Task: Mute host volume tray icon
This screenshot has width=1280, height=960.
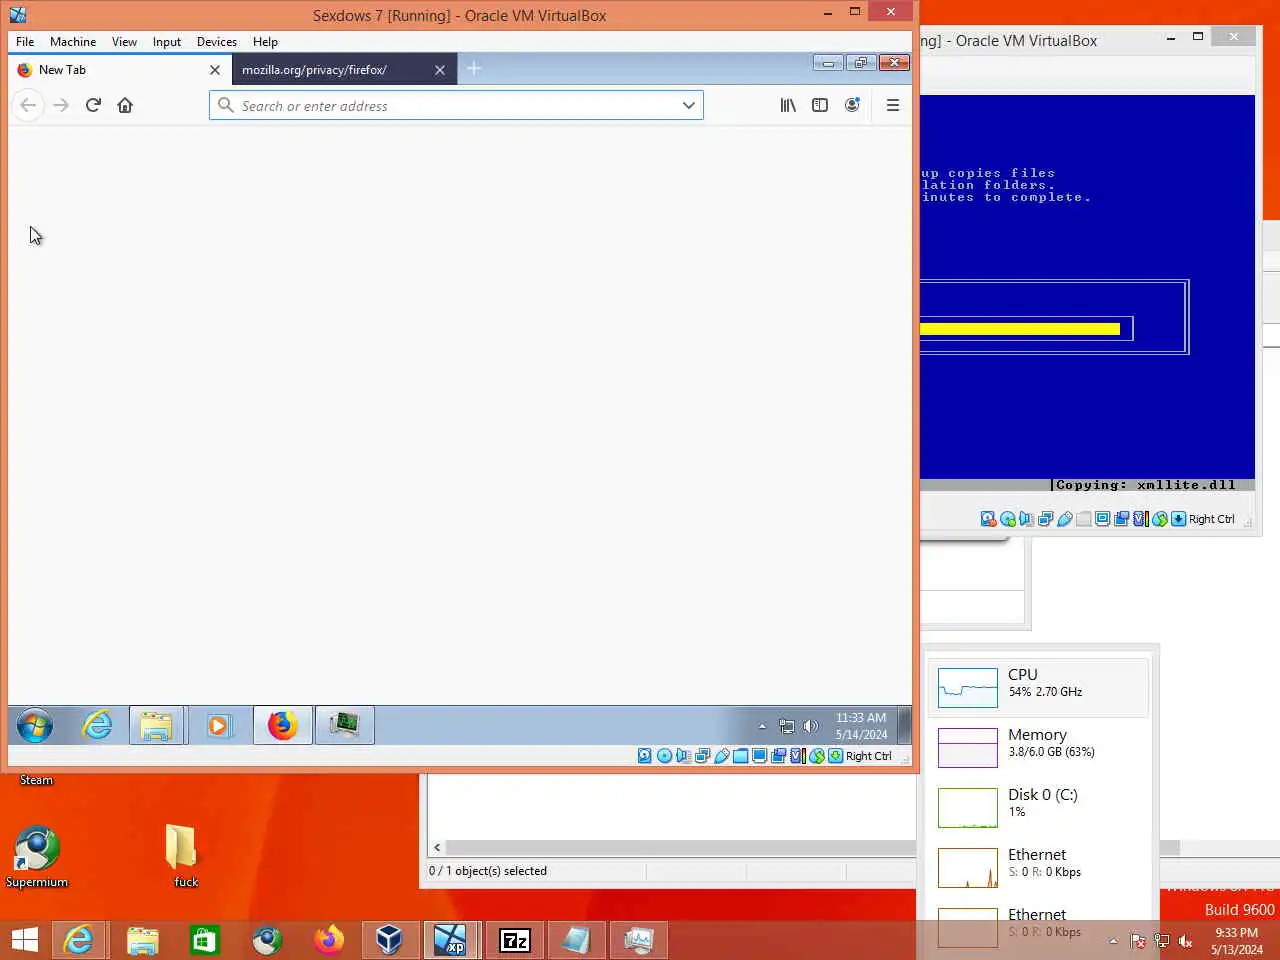Action: pyautogui.click(x=1186, y=940)
